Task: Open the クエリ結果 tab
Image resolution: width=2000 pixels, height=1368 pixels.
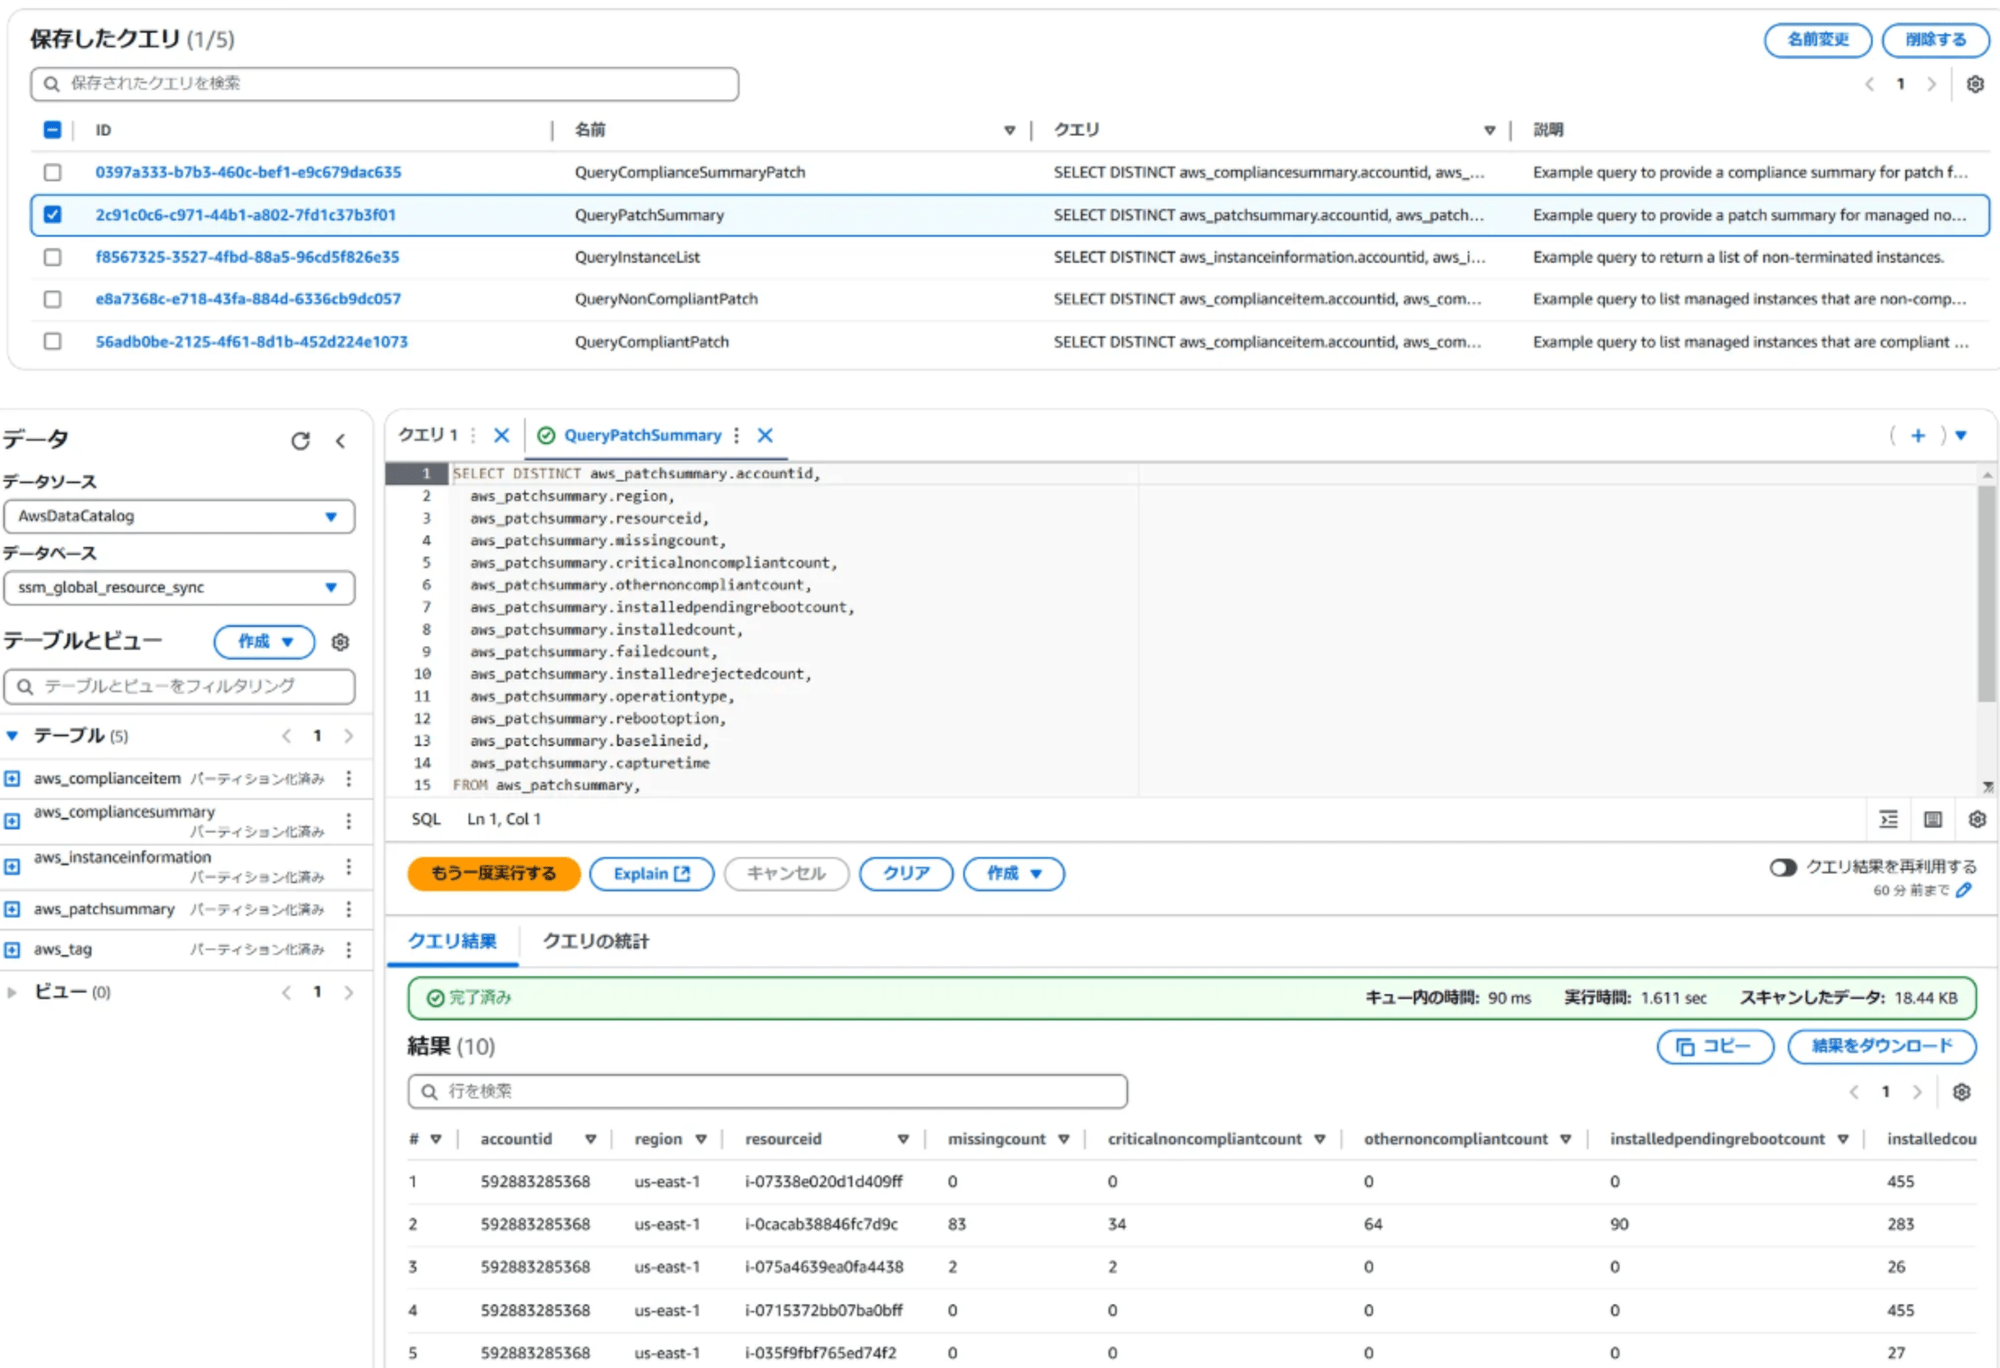Action: point(452,941)
